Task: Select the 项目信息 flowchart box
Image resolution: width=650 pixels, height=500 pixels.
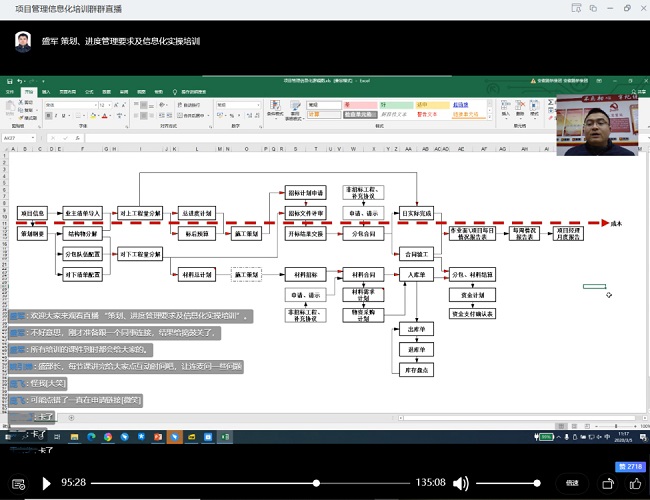Action: tap(33, 213)
